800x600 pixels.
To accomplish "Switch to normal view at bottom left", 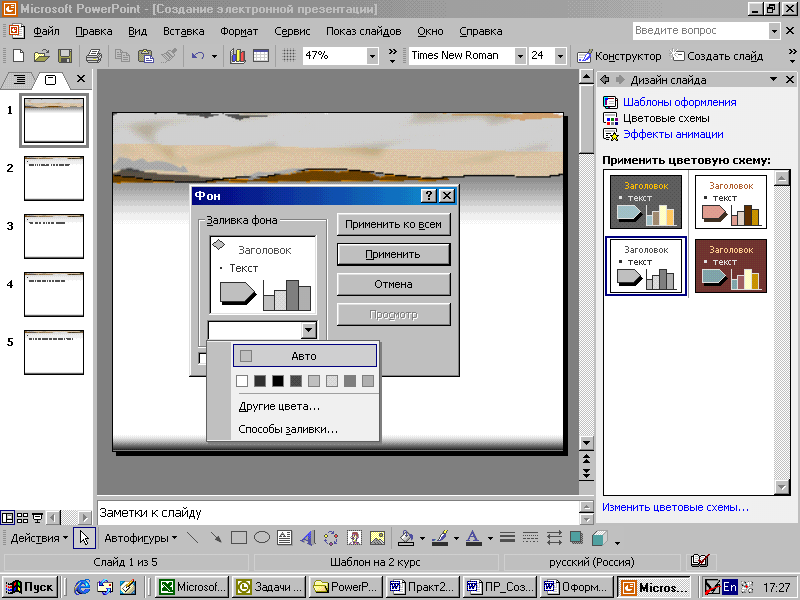I will (x=7, y=518).
